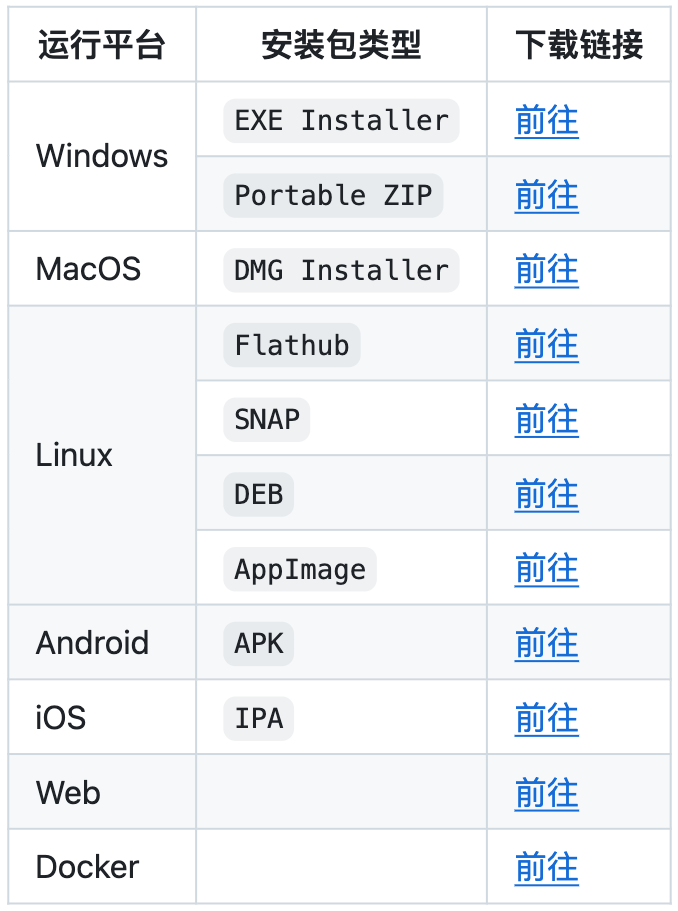
Task: Open the EXE Installer download link
Action: (546, 121)
